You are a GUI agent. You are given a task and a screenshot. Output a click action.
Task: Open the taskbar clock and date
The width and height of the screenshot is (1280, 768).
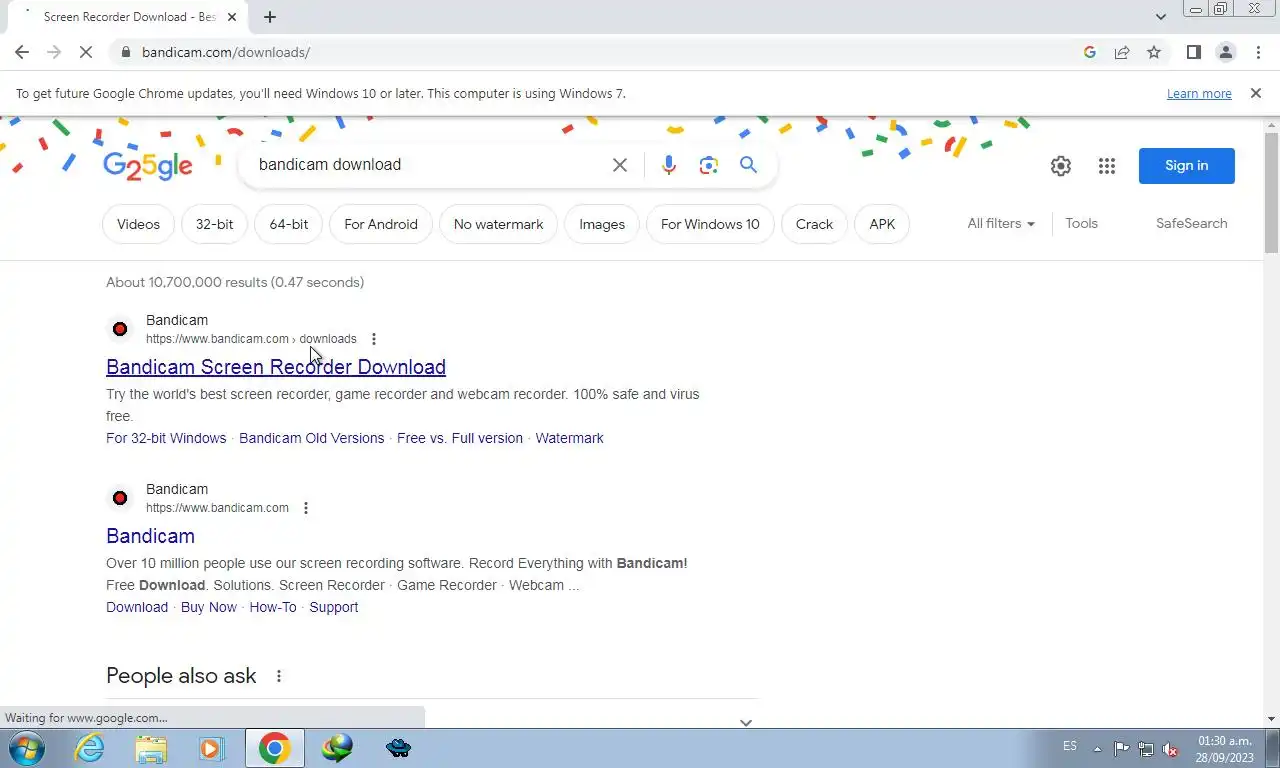point(1224,749)
